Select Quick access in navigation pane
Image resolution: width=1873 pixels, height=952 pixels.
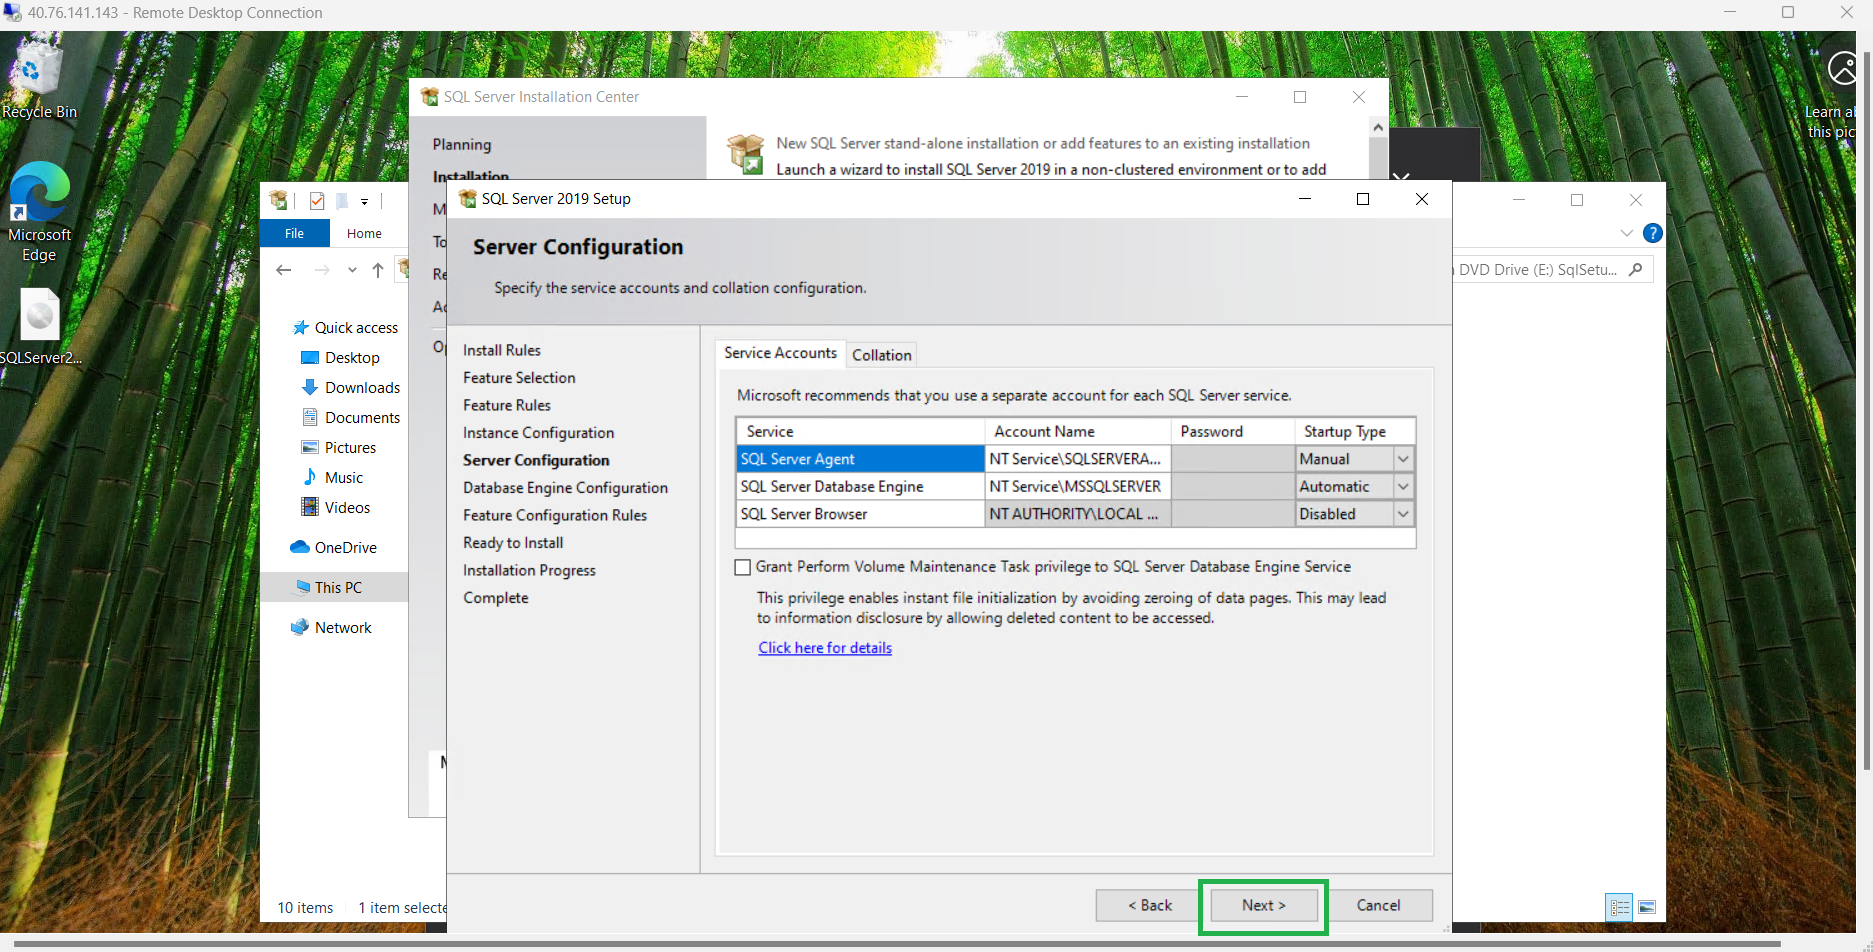coord(345,328)
